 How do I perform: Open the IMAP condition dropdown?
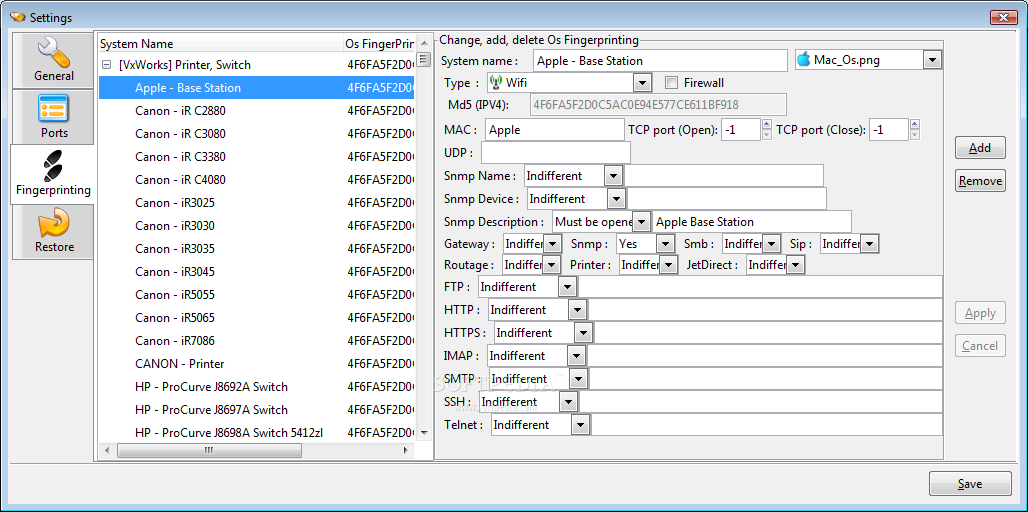[x=576, y=355]
